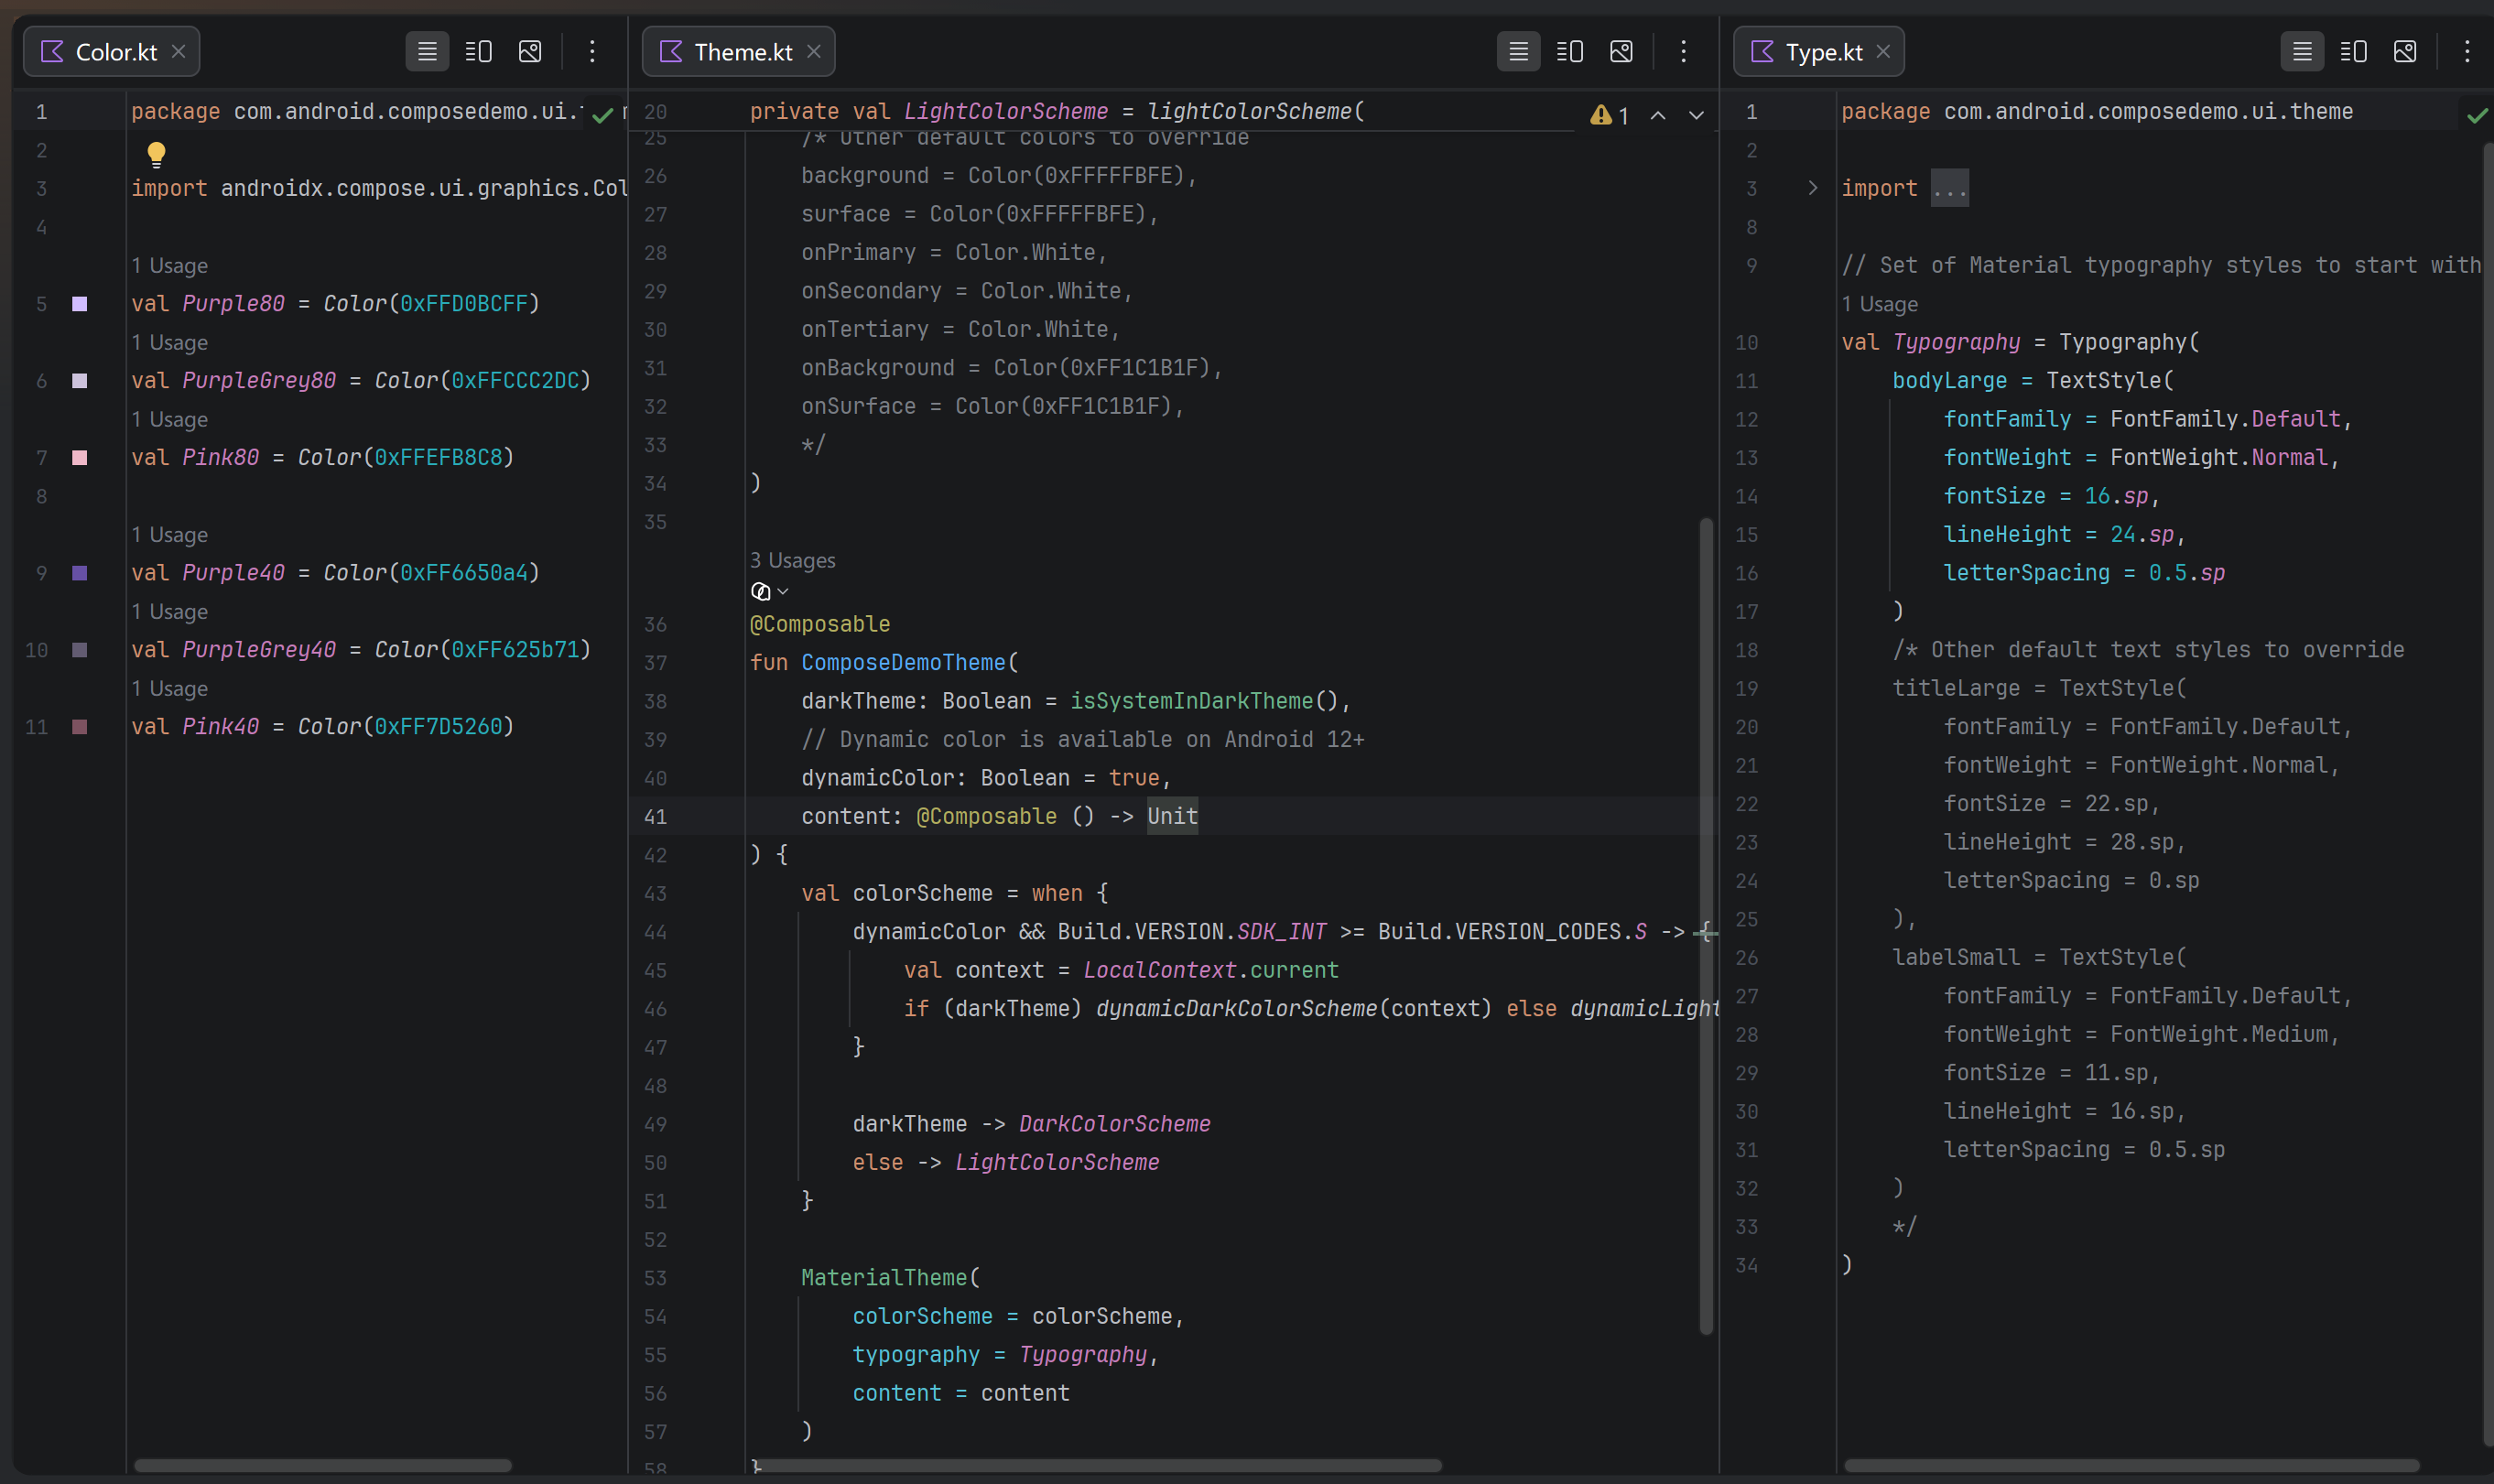This screenshot has width=2494, height=1484.
Task: Show the 1 Usage hint above Purple80
Action: 170,266
